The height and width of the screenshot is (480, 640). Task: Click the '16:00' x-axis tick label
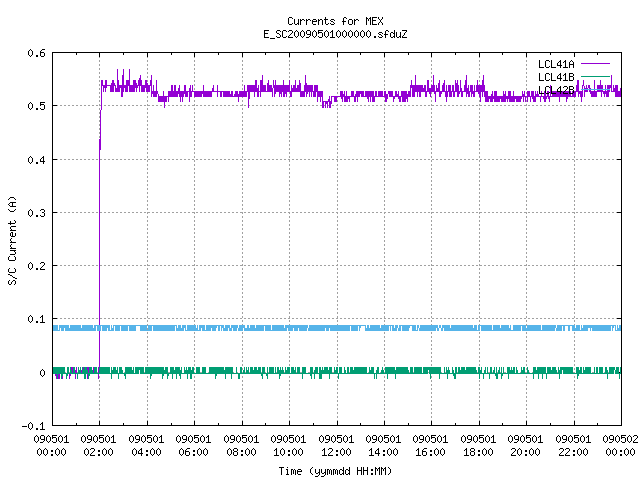430,452
